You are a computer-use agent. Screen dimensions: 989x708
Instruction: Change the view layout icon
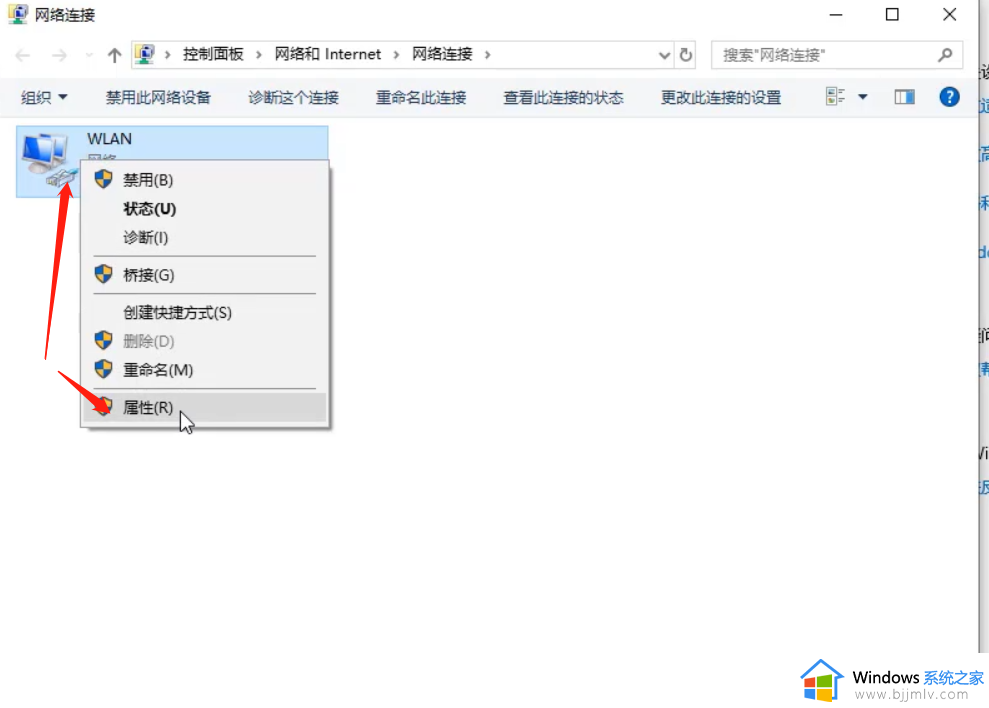pyautogui.click(x=835, y=97)
